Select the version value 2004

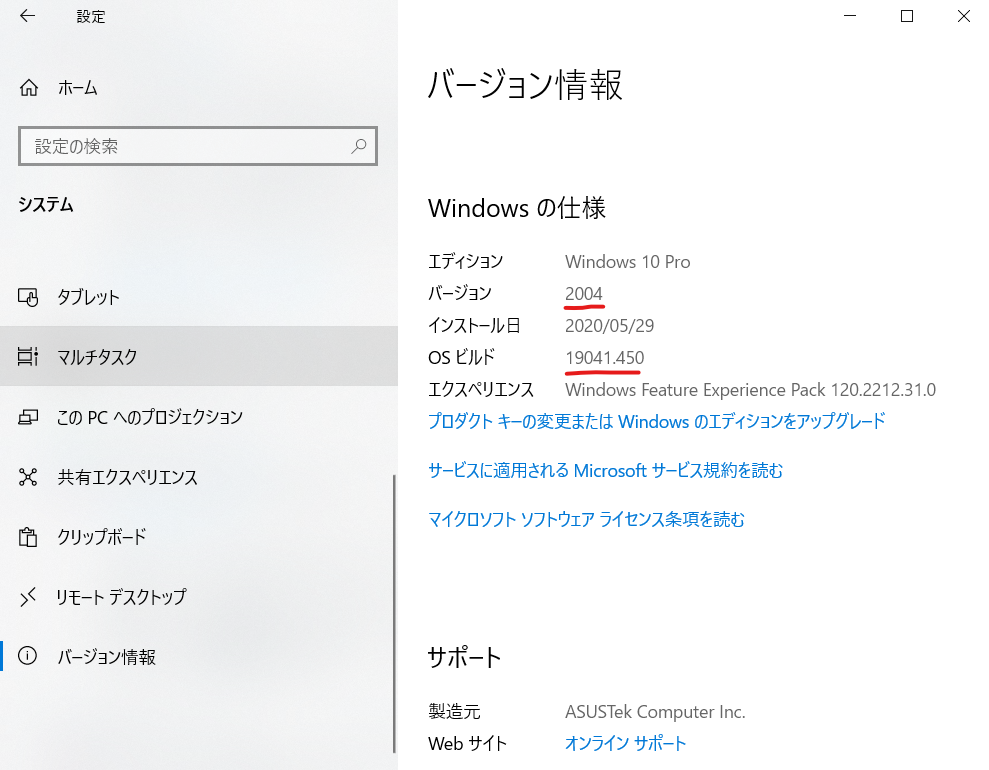[x=583, y=294]
